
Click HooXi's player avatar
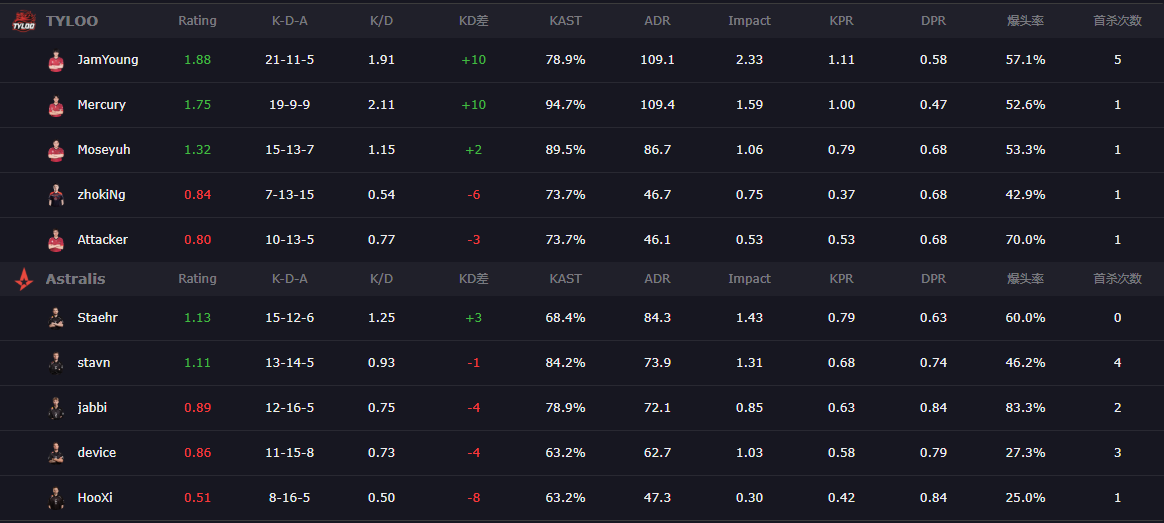[56, 498]
